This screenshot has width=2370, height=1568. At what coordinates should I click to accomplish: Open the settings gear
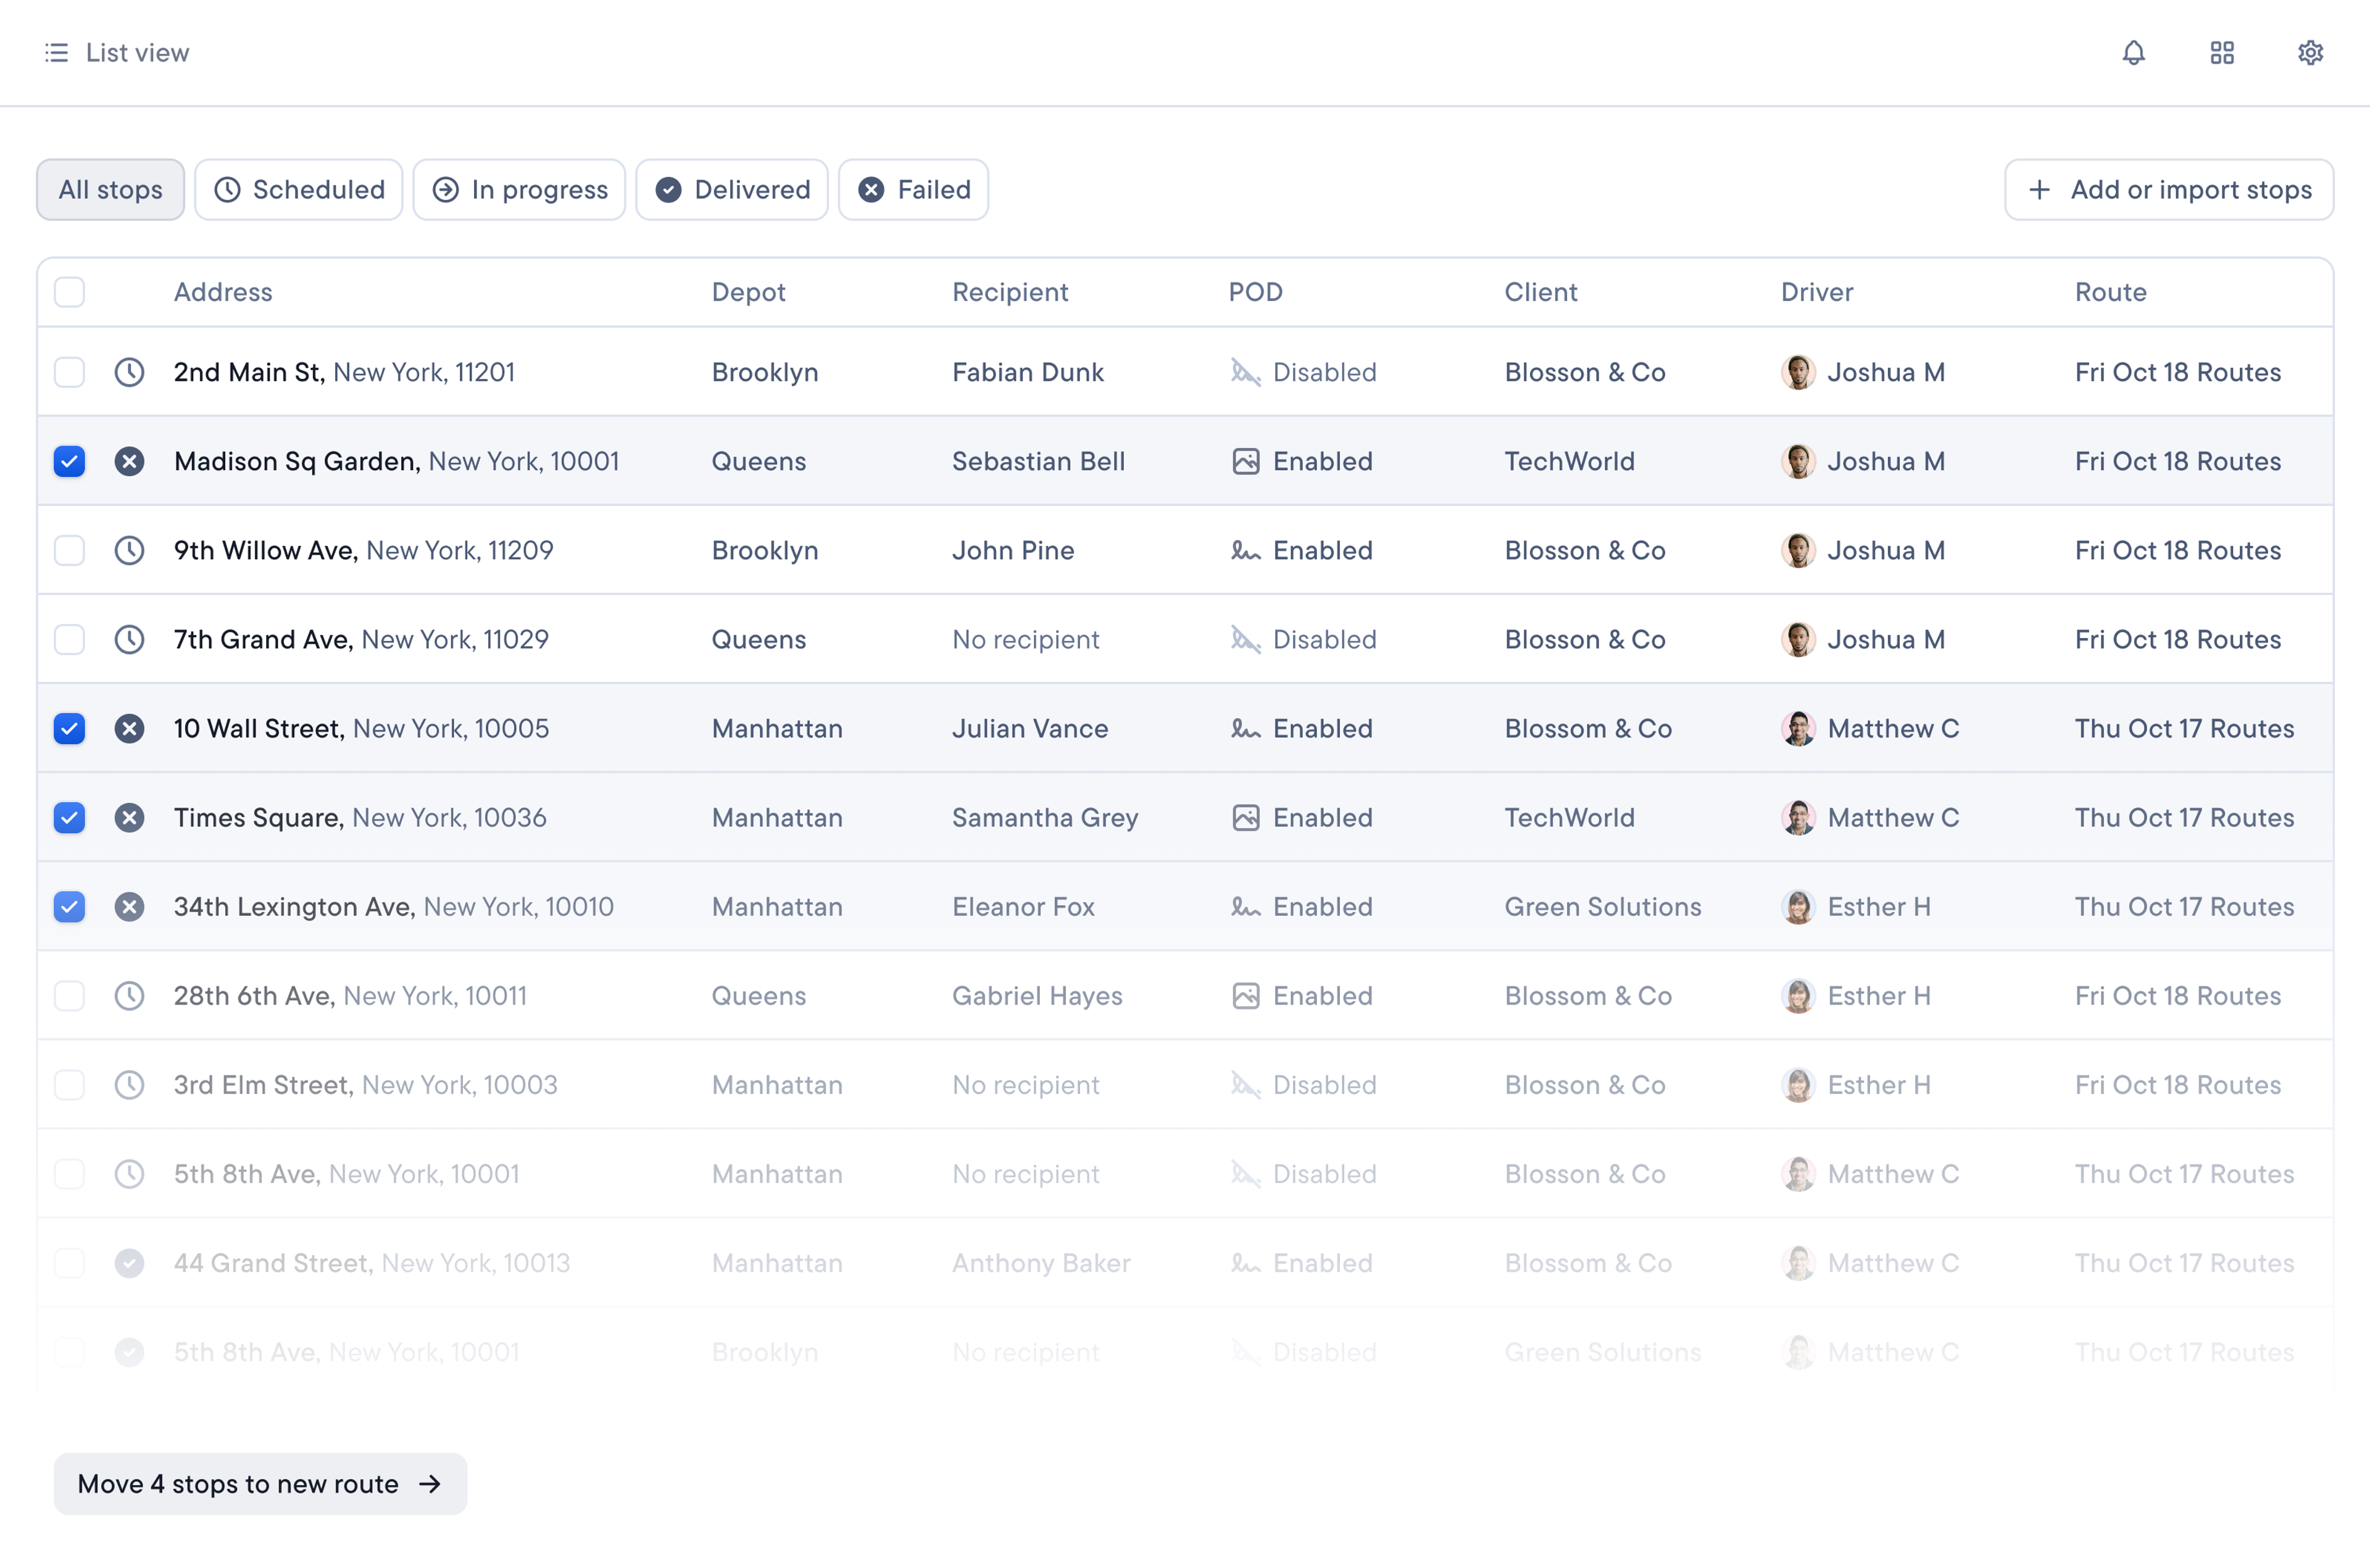(2309, 52)
